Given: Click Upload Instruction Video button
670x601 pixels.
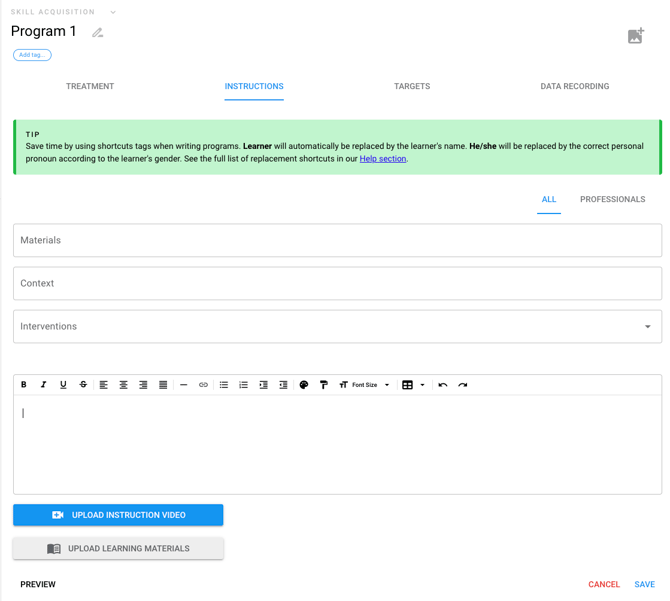Looking at the screenshot, I should coord(118,515).
